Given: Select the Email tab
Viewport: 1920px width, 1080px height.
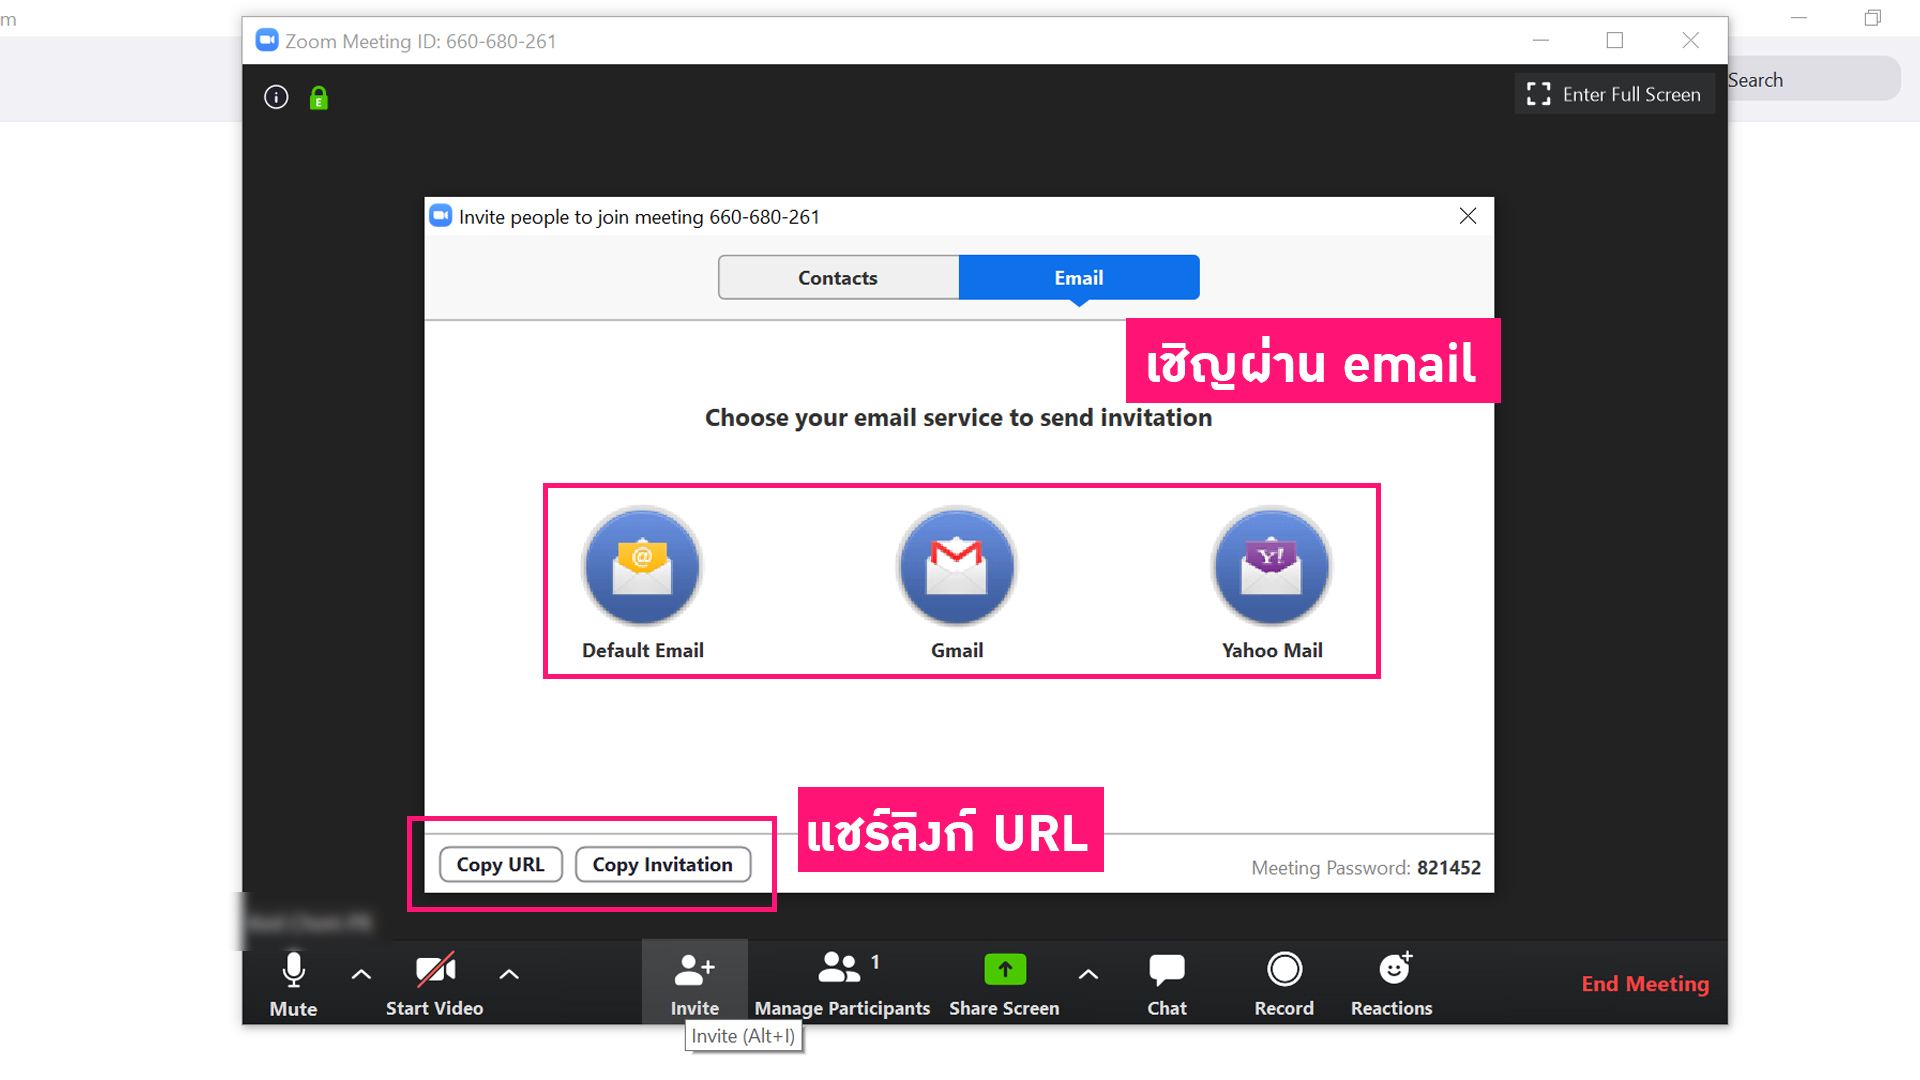Looking at the screenshot, I should pos(1078,278).
